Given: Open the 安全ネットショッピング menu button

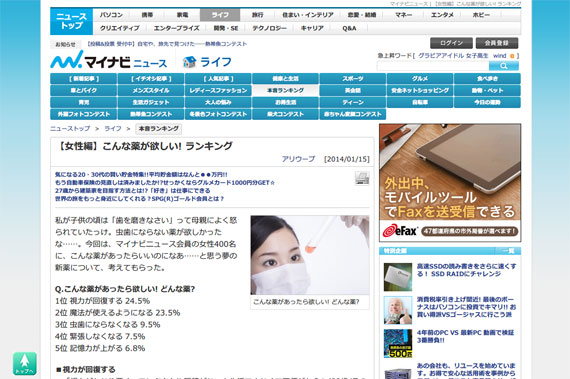Looking at the screenshot, I should [x=420, y=90].
